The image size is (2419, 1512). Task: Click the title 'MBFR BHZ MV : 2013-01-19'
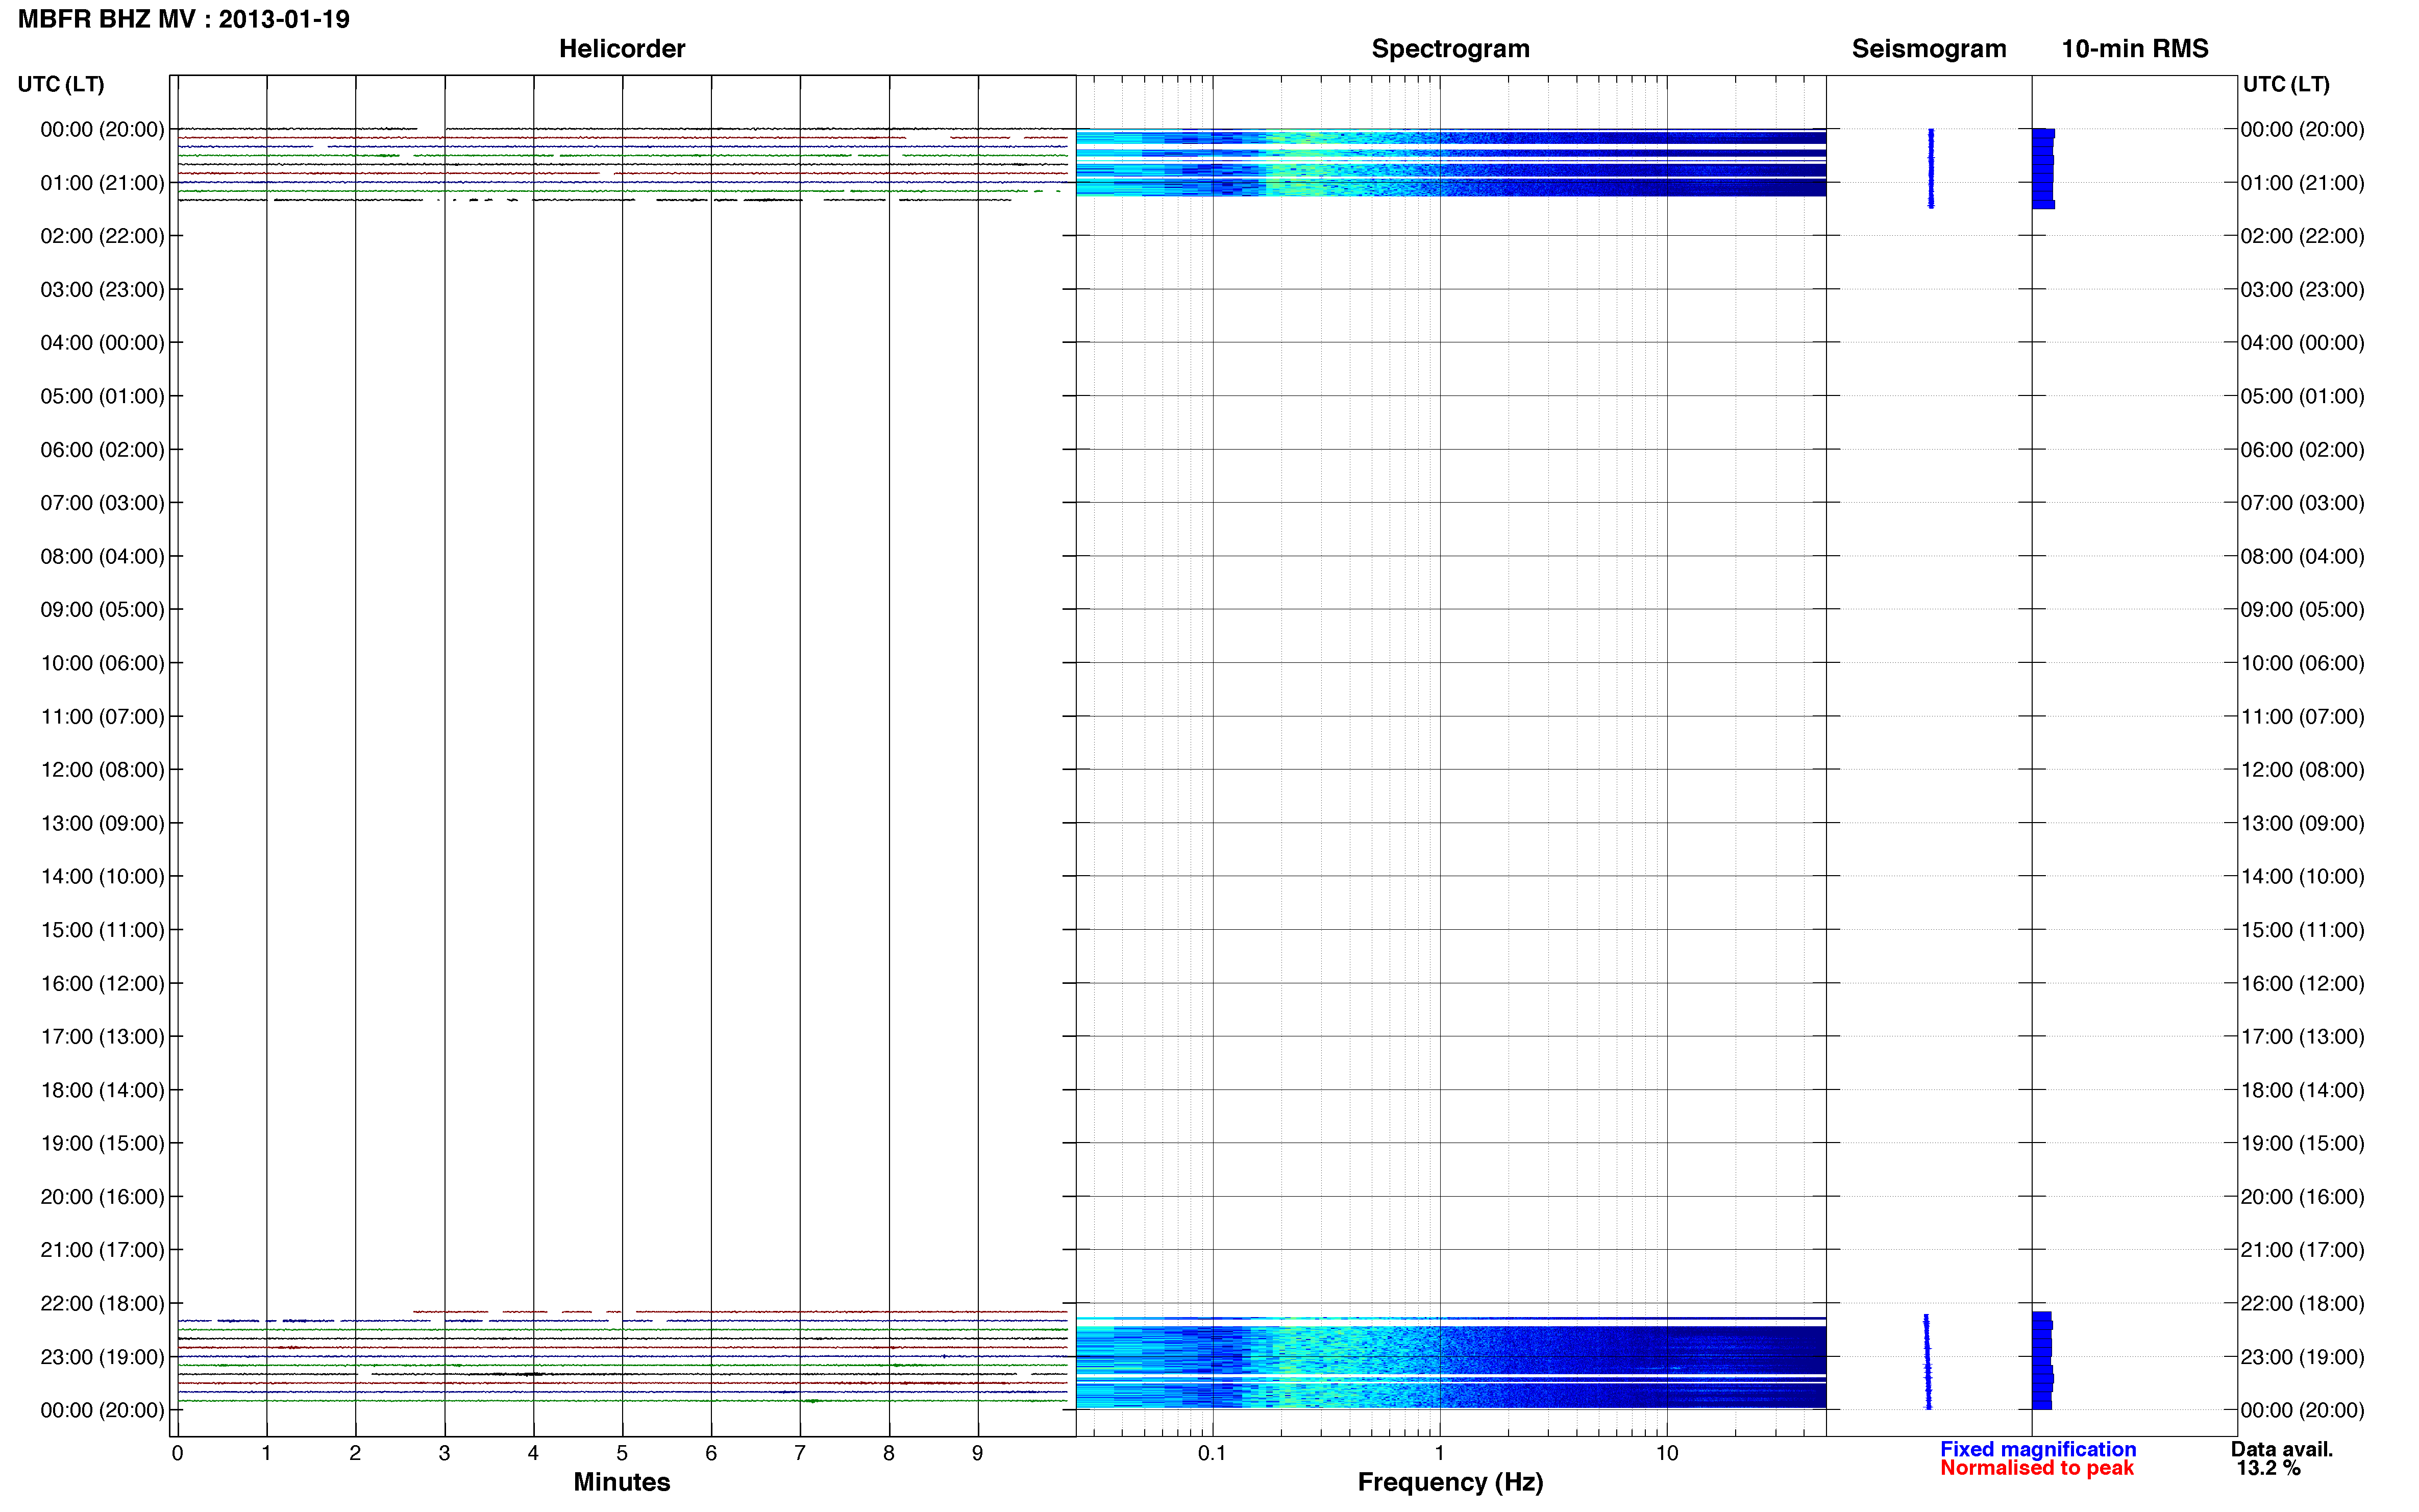click(x=184, y=19)
